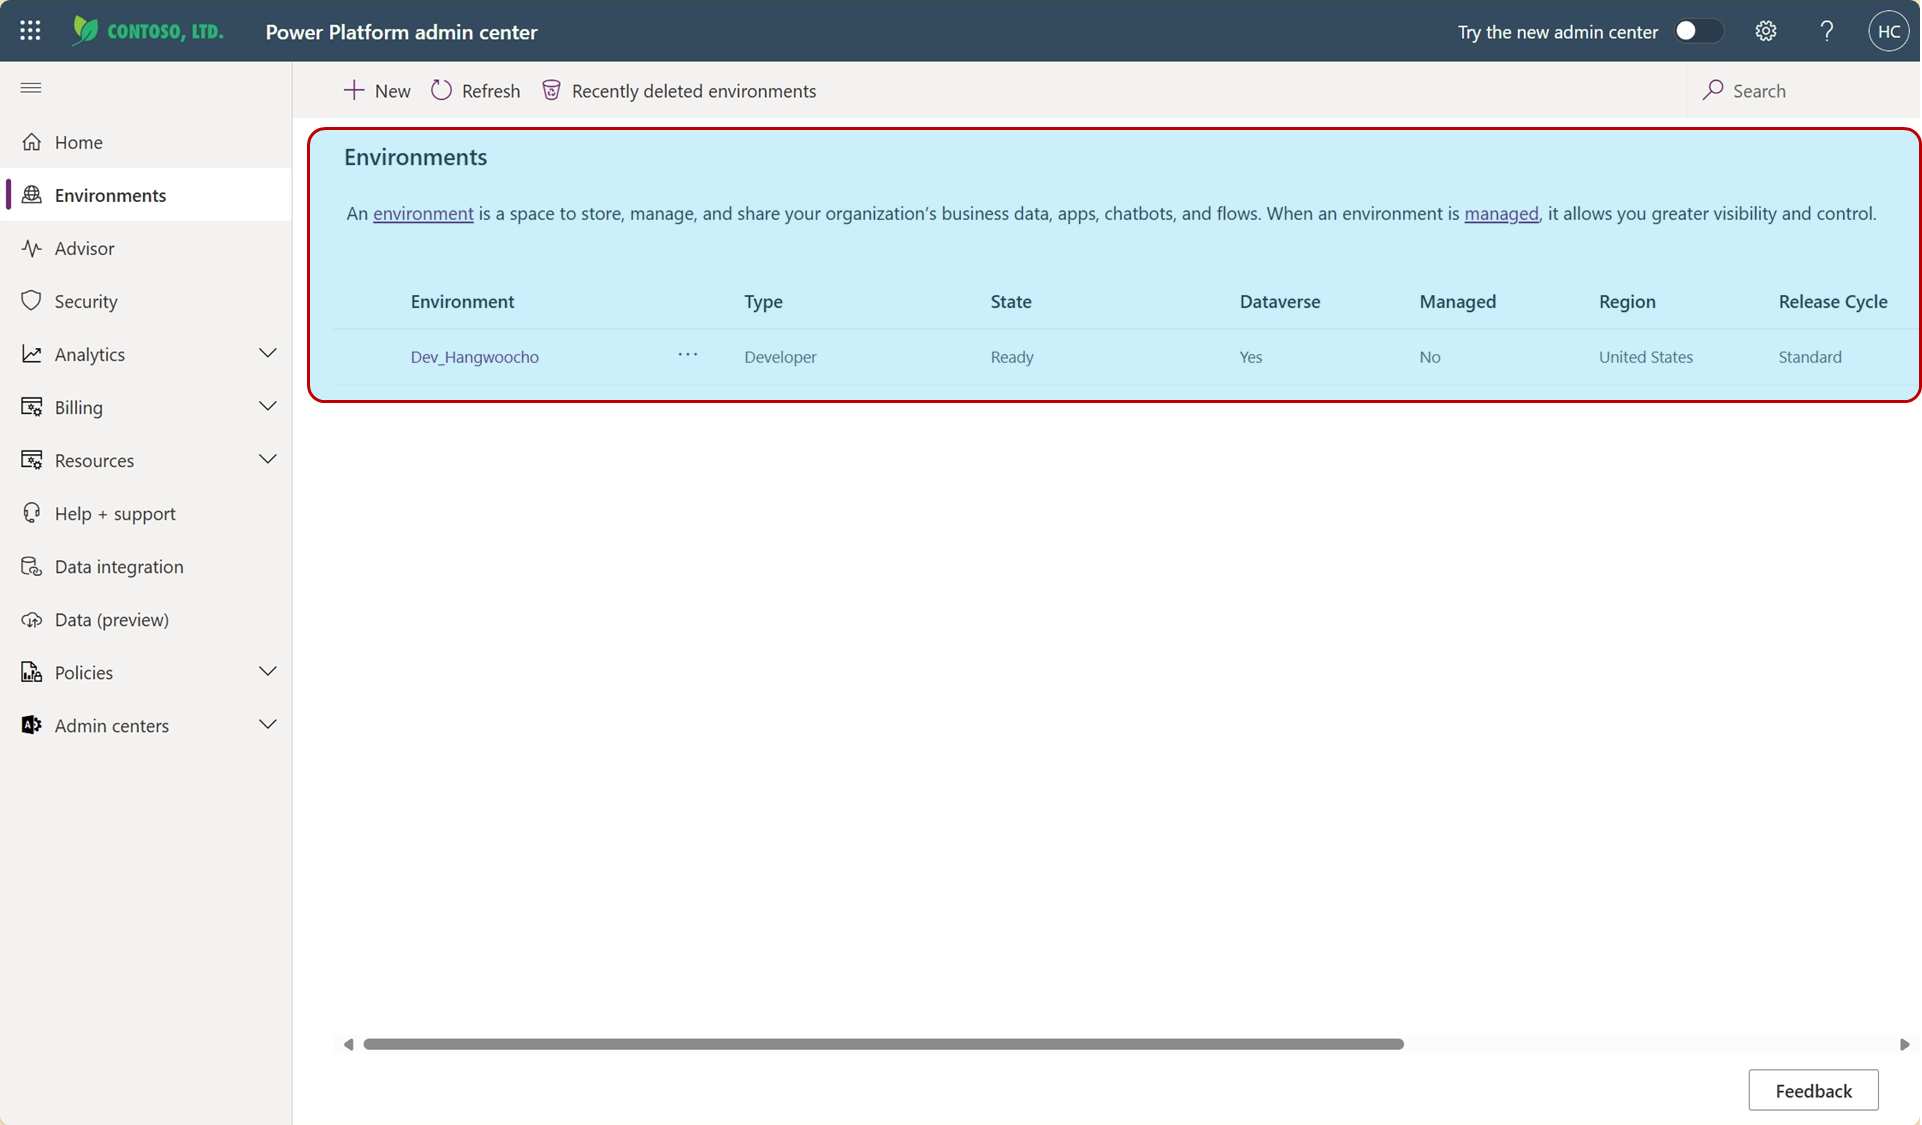Click the Refresh command label
This screenshot has width=1922, height=1125.
tap(491, 91)
